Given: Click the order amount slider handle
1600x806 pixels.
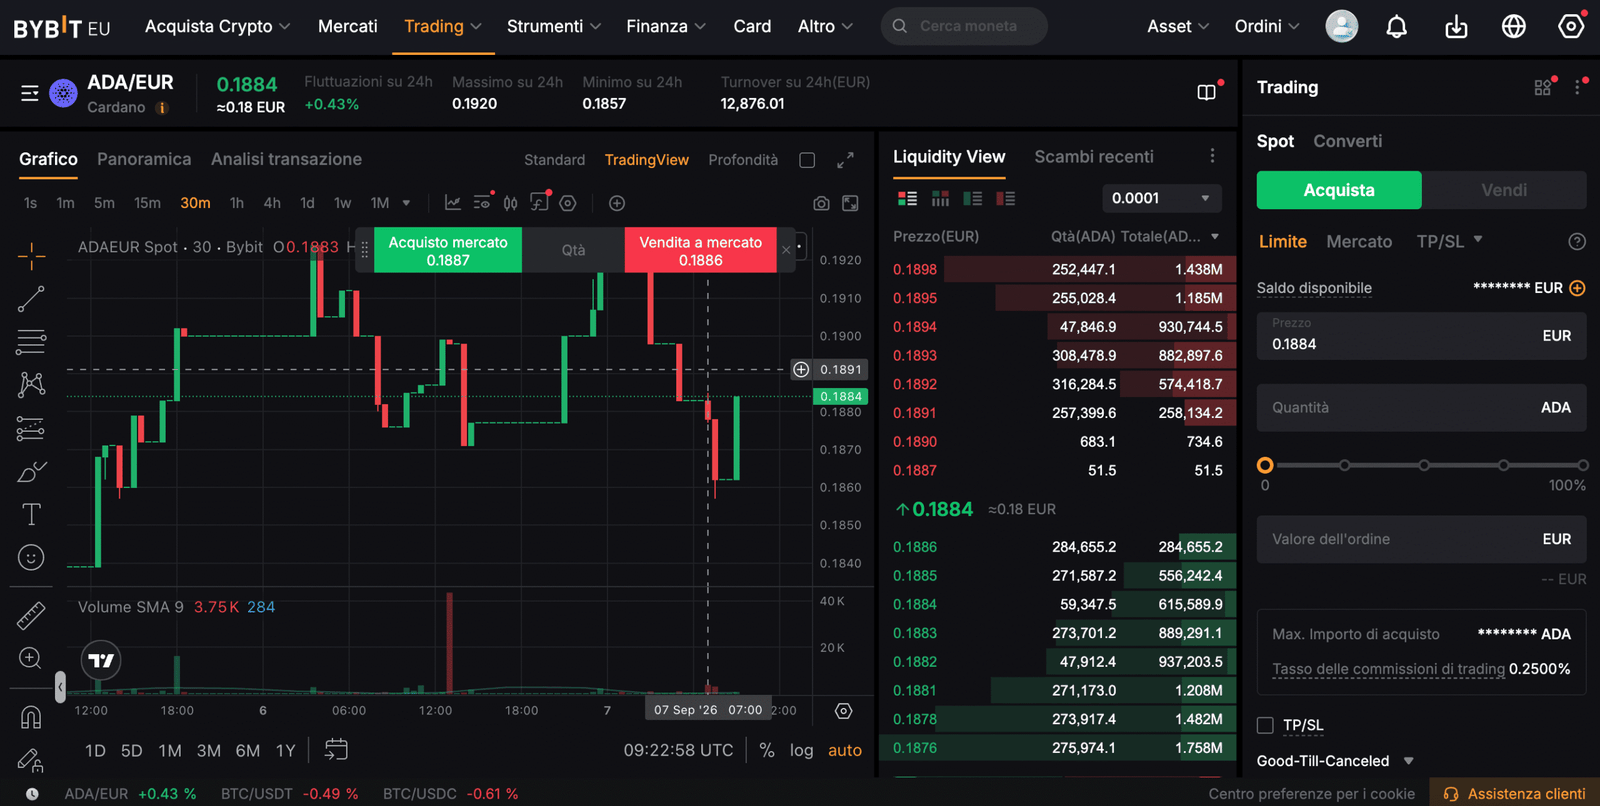Looking at the screenshot, I should tap(1265, 465).
